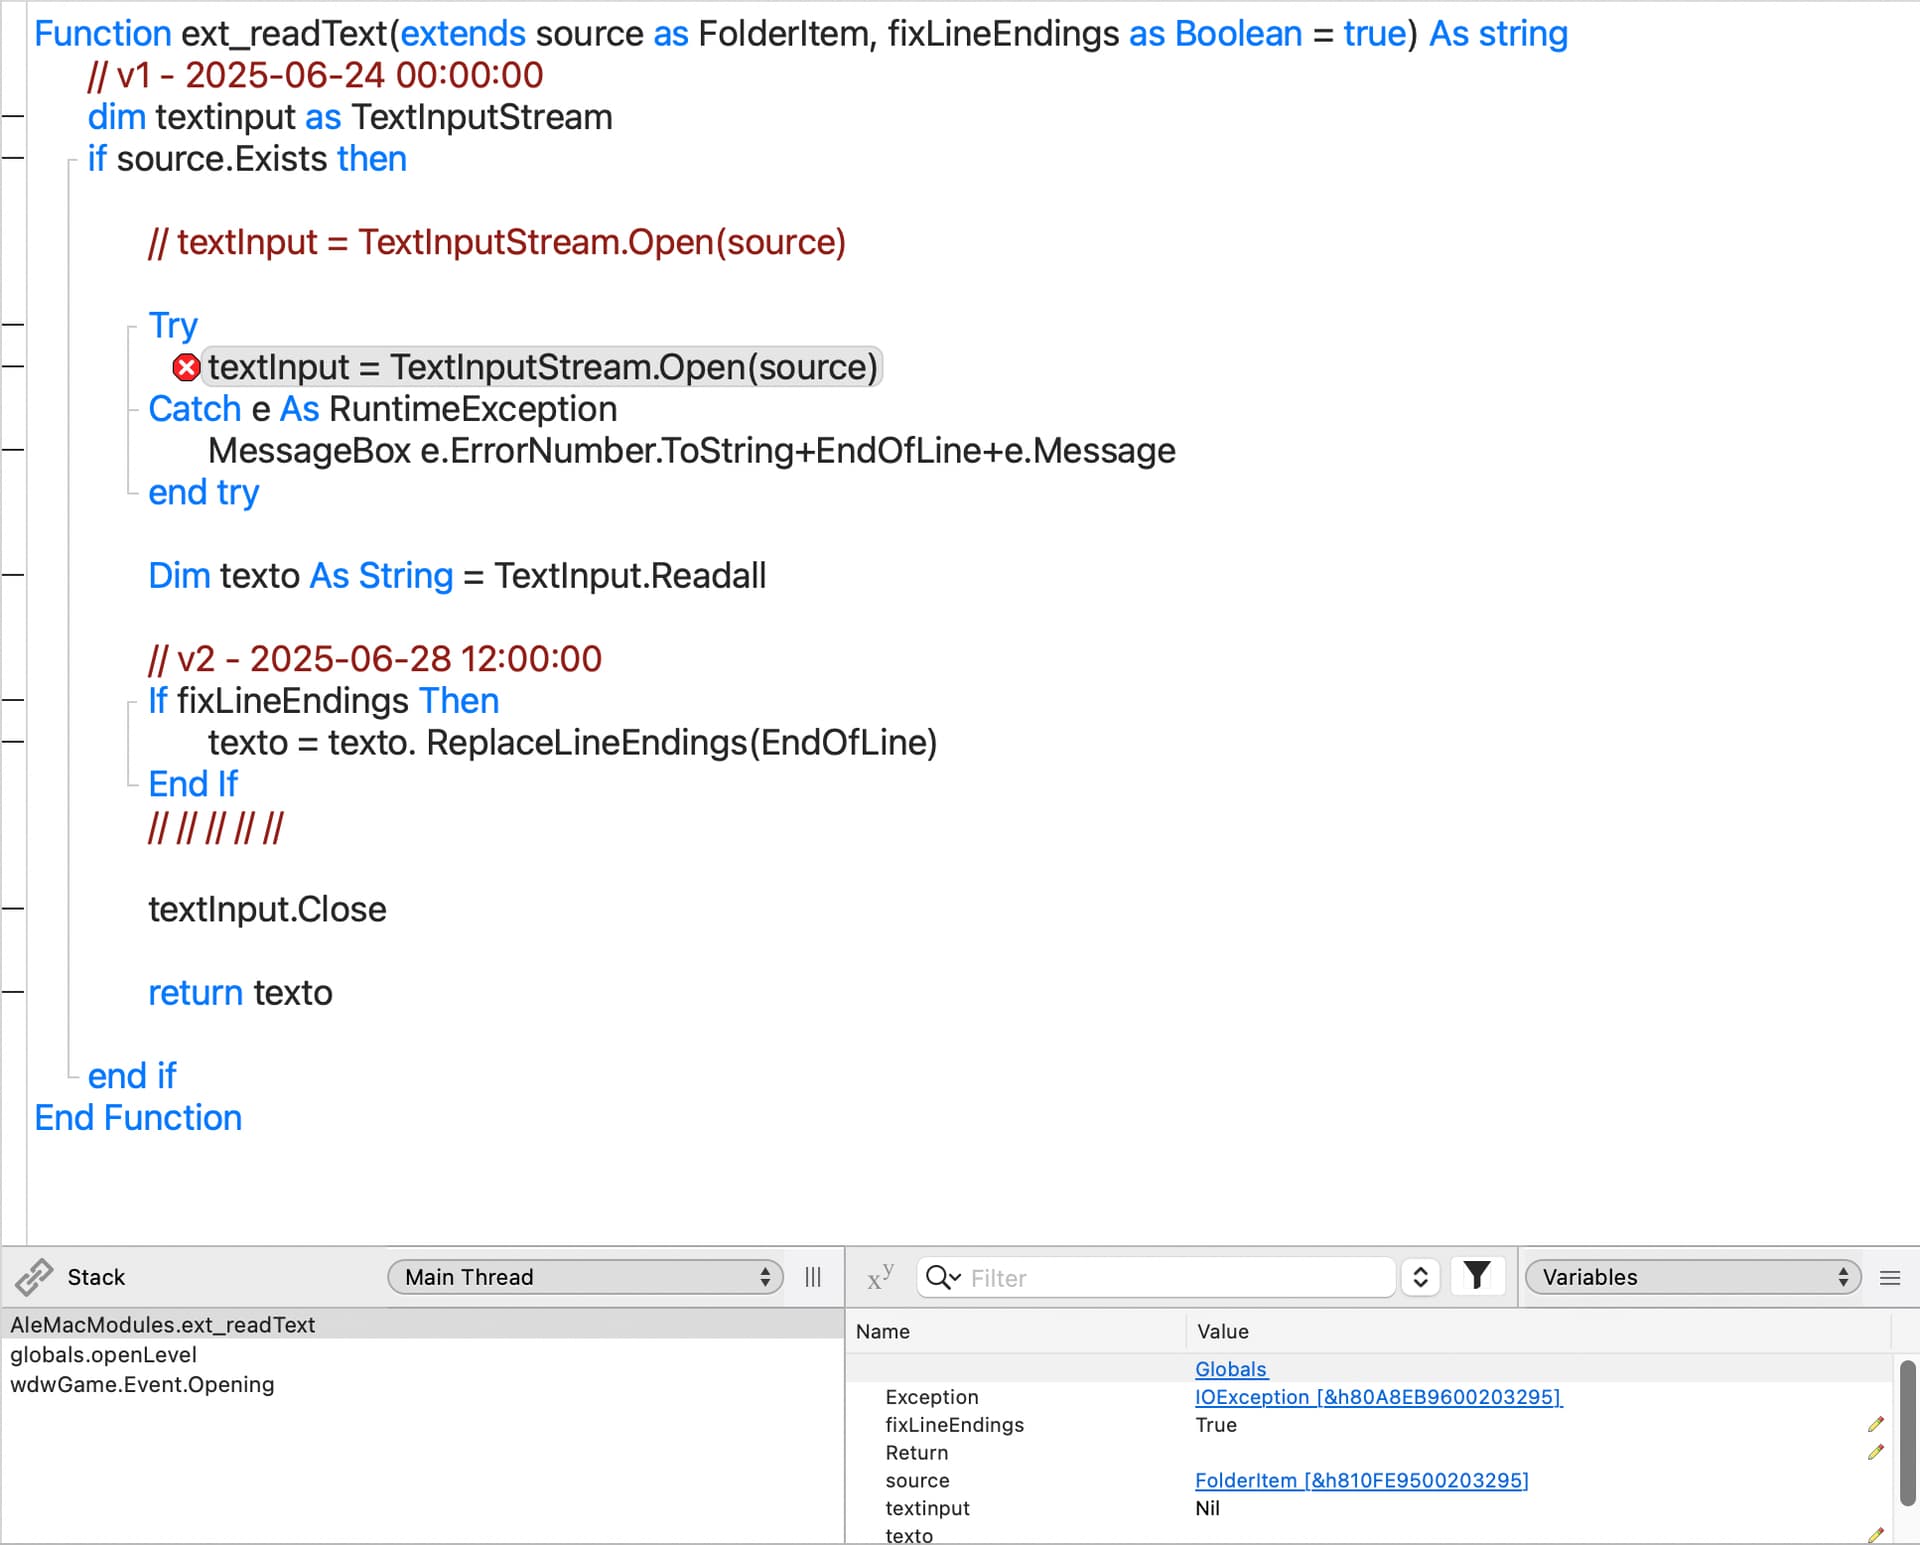Click the 'Nil' value of textinput

pyautogui.click(x=1207, y=1508)
